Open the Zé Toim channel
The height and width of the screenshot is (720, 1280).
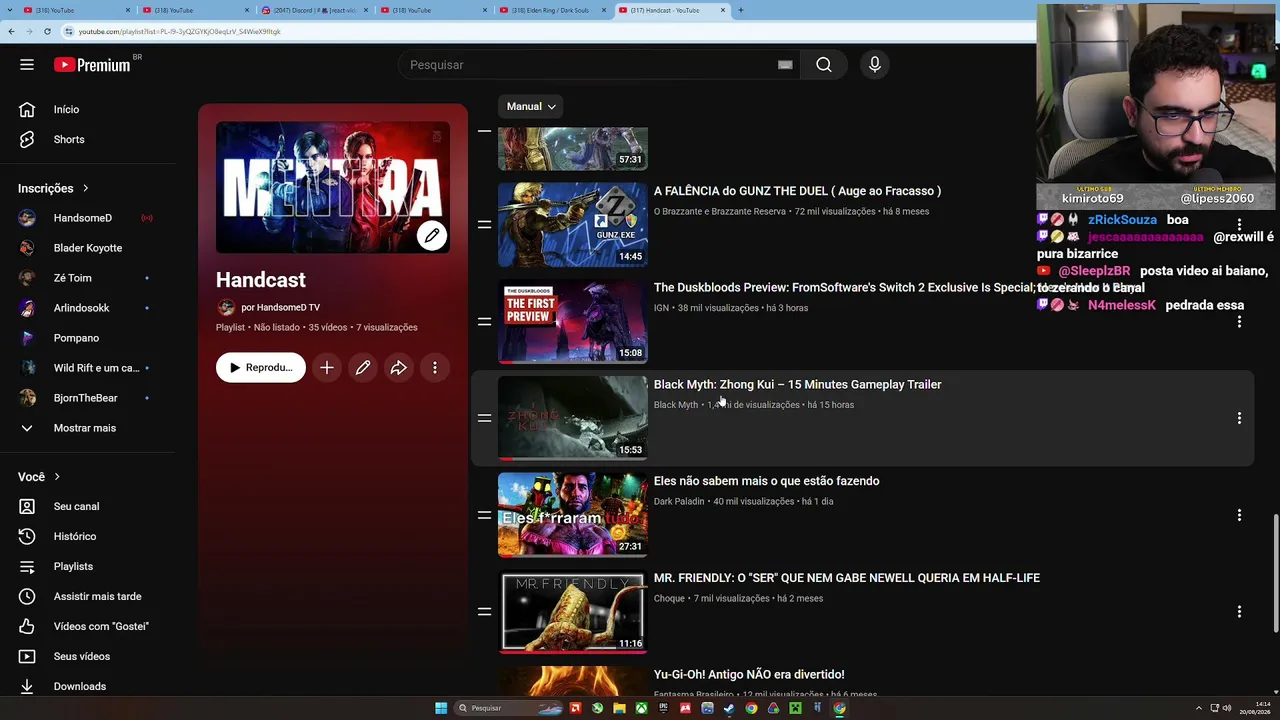[72, 278]
